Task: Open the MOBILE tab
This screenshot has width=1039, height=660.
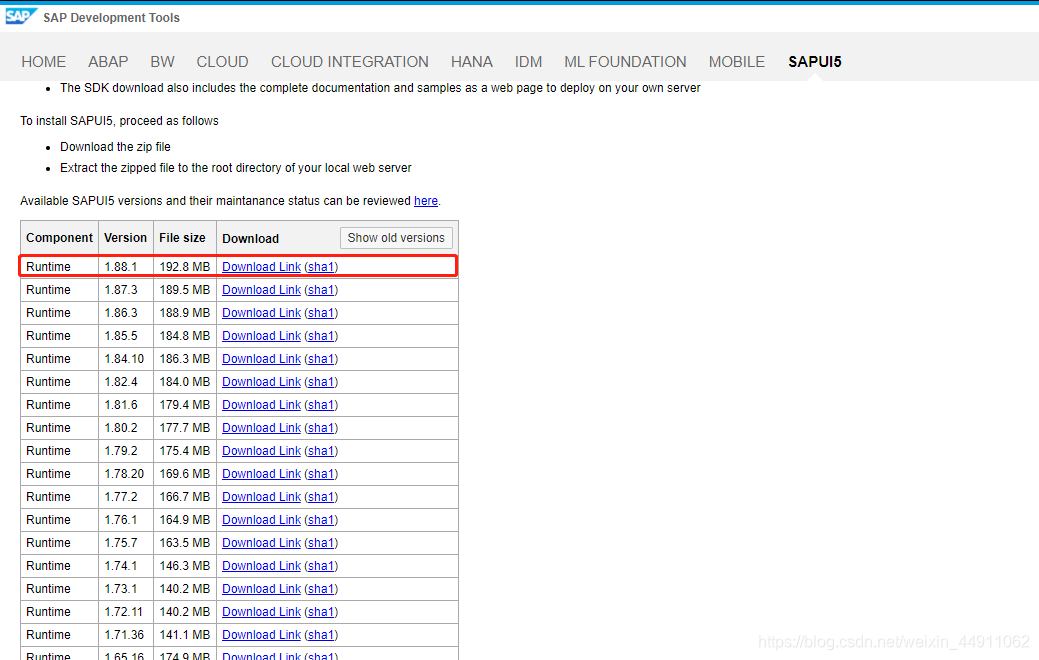Action: click(x=737, y=62)
